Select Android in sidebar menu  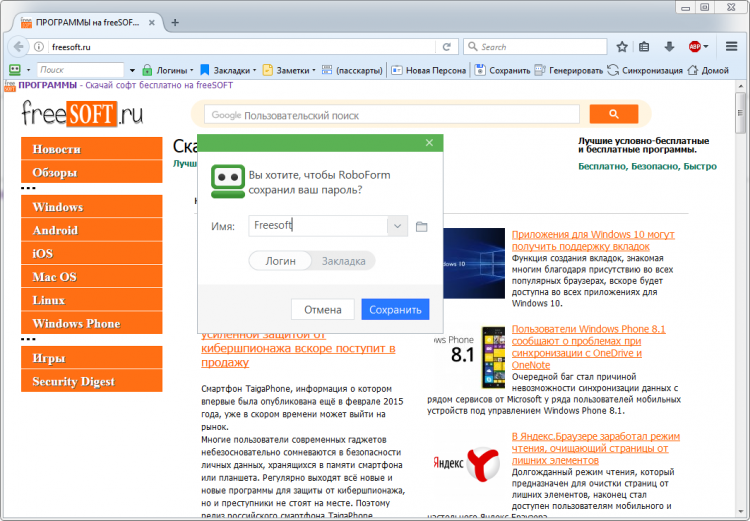click(92, 230)
